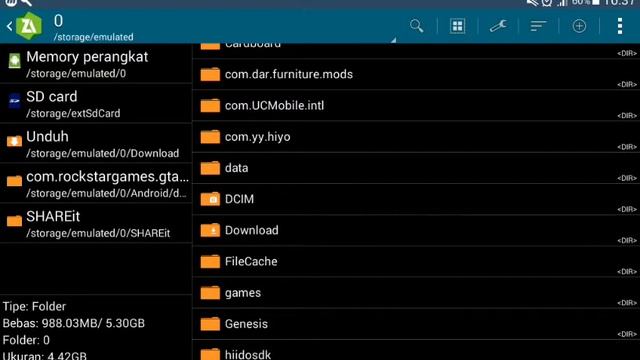Open com.dar.furniture.mods folder

coord(416,74)
